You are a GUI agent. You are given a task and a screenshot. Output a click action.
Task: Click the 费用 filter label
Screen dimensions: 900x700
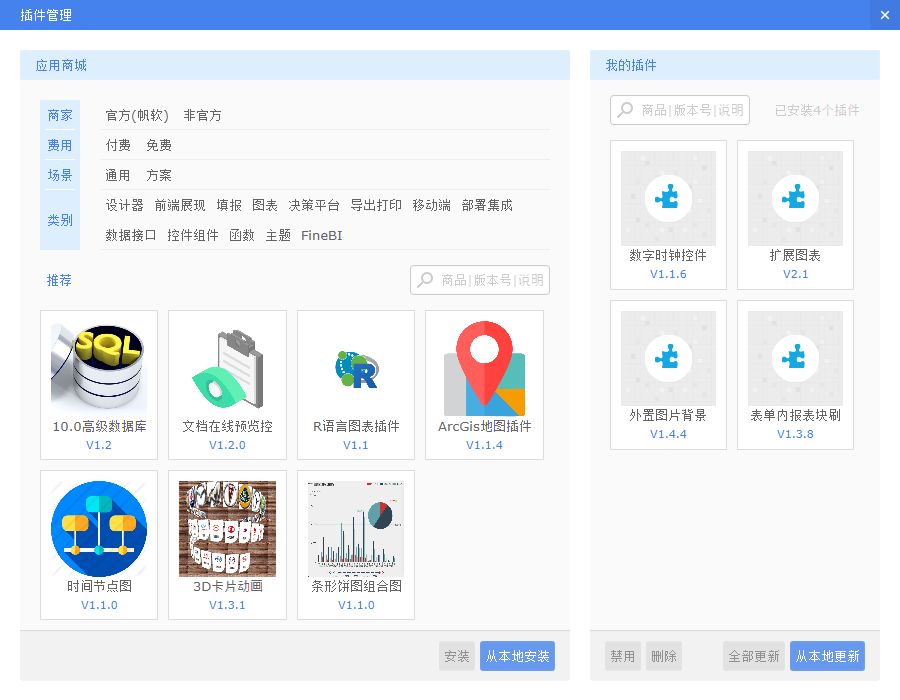coord(60,145)
